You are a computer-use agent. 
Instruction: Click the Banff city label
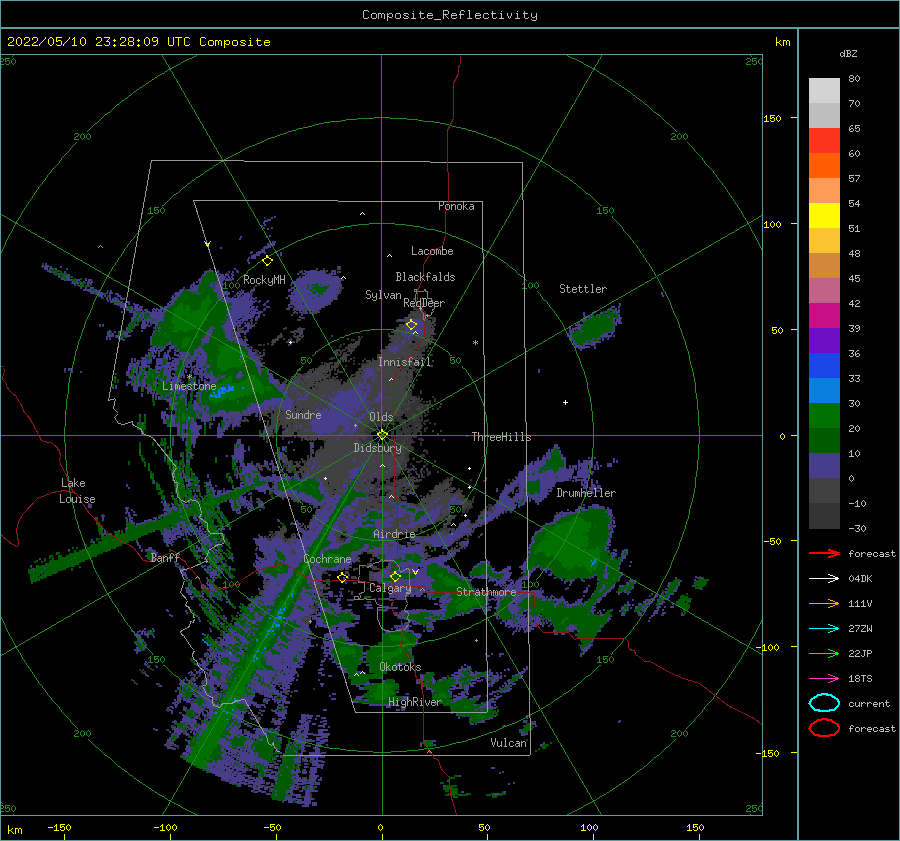click(165, 557)
